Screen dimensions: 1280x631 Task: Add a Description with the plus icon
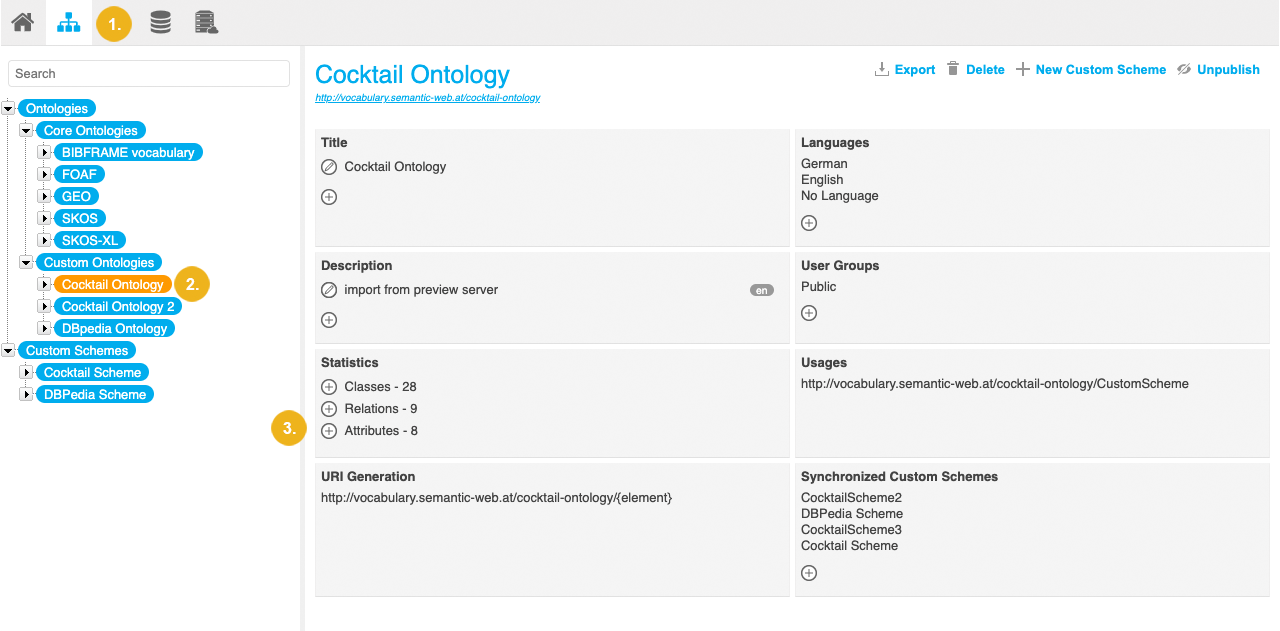329,320
